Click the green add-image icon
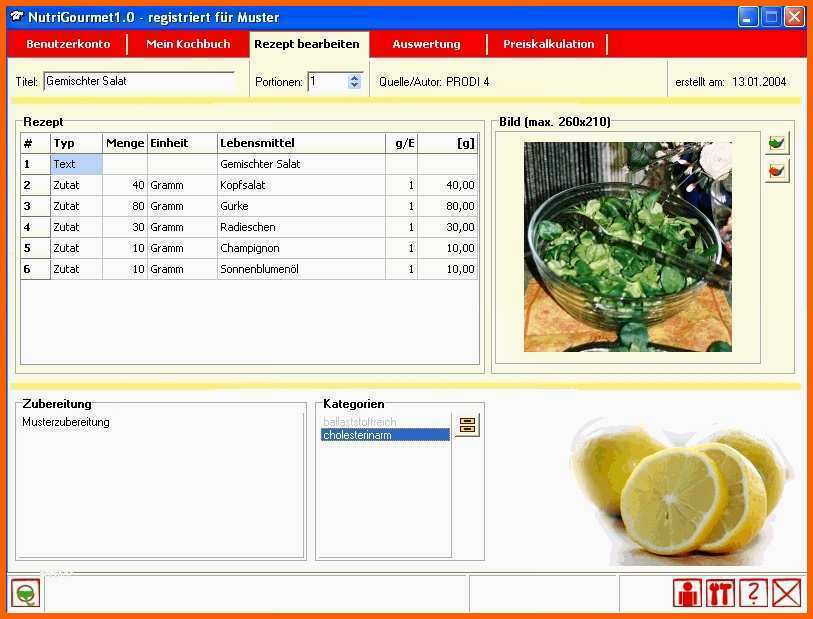Viewport: 813px width, 619px height. (777, 143)
